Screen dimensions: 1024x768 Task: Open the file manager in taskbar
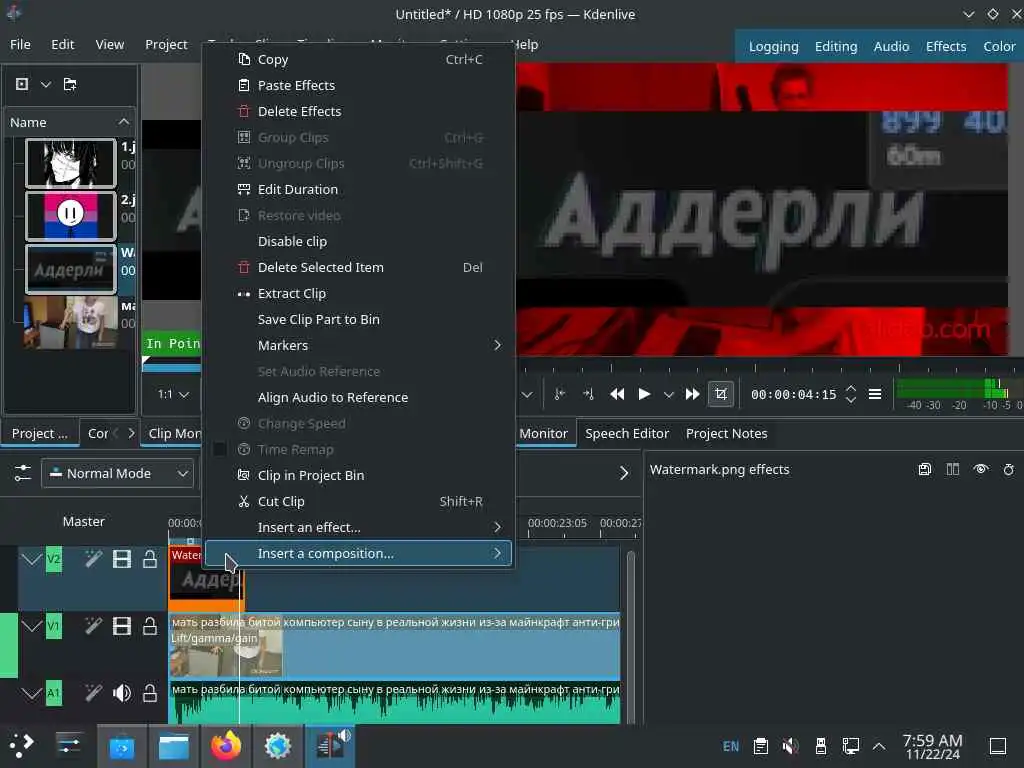[x=174, y=746]
